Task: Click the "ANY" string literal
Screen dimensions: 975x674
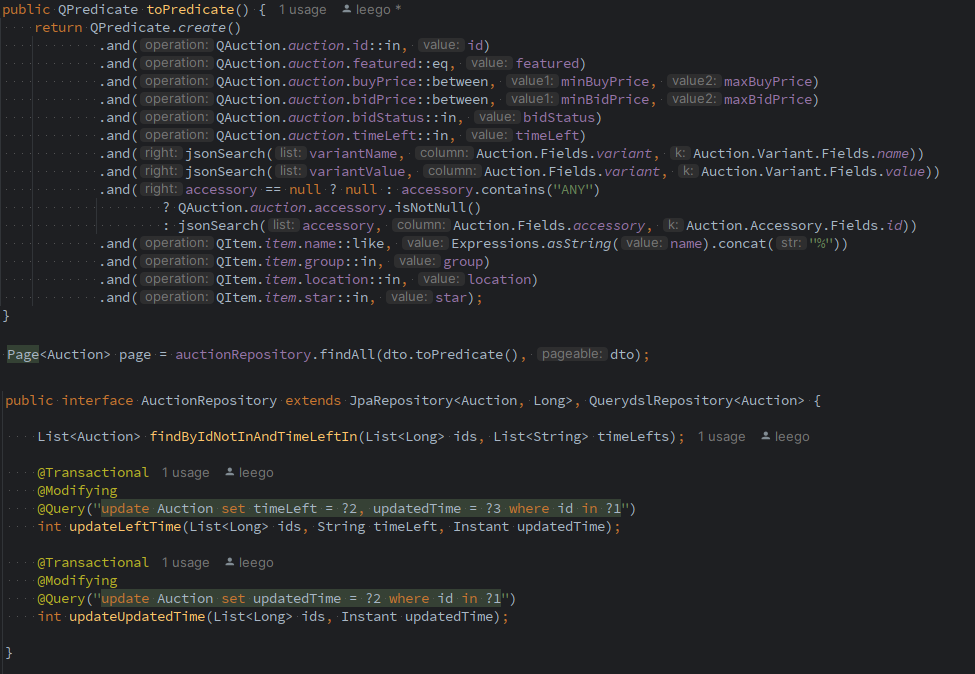Action: tap(572, 190)
